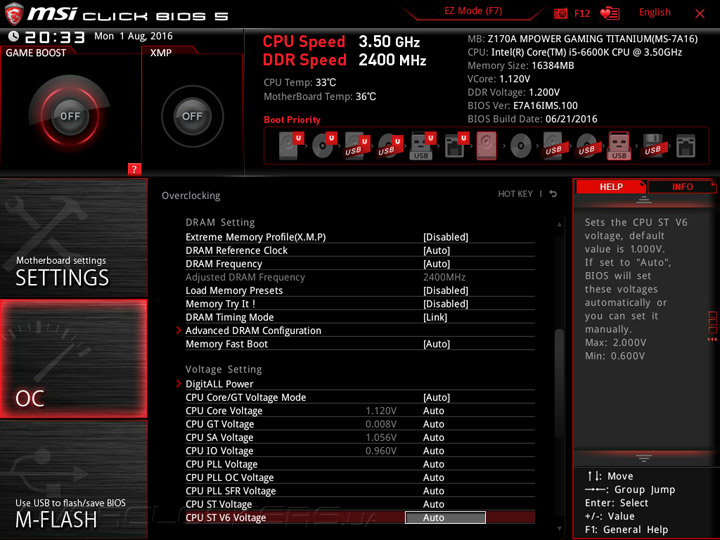This screenshot has width=720, height=540.
Task: Click the F12 screenshot camera icon
Action: 560,14
